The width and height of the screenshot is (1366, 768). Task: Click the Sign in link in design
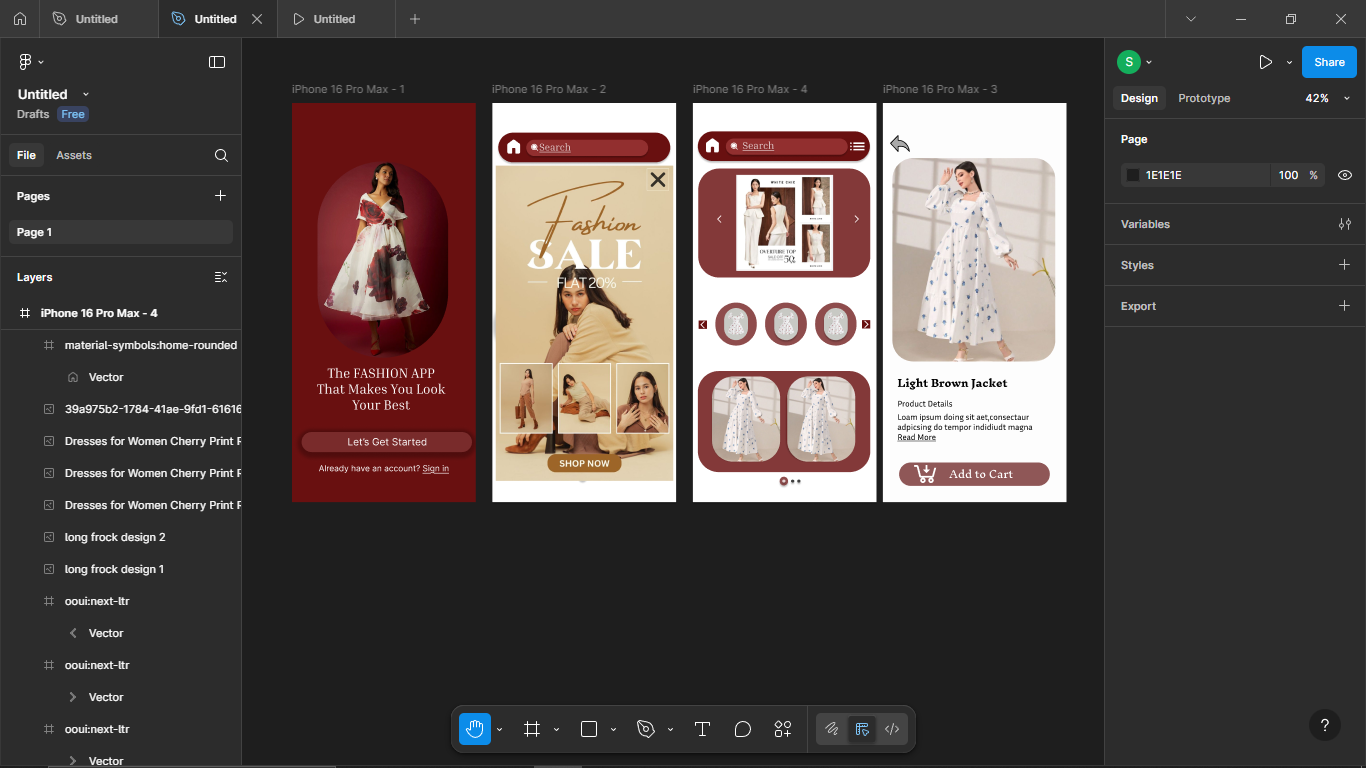(435, 468)
